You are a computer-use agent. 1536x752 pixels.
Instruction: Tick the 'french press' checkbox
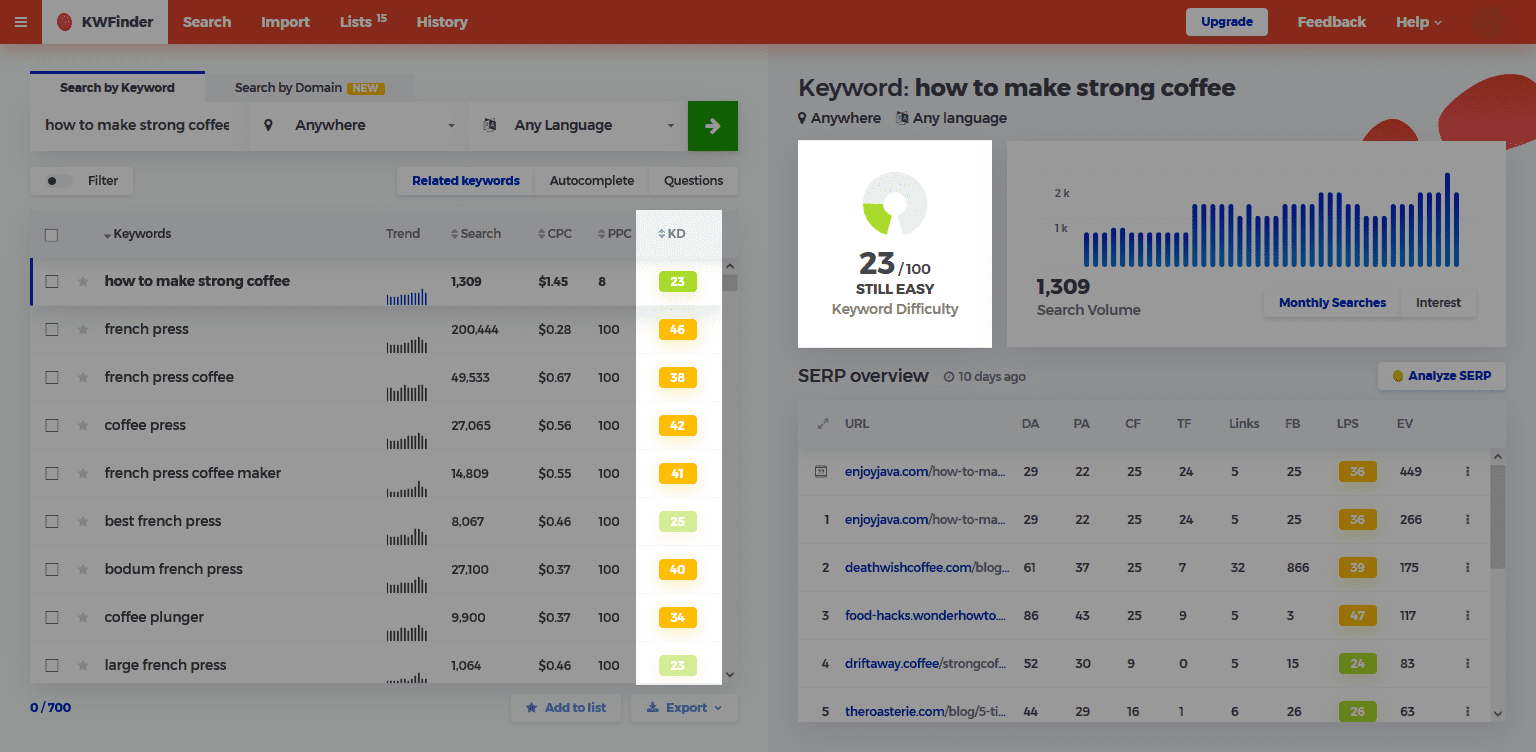click(x=52, y=329)
